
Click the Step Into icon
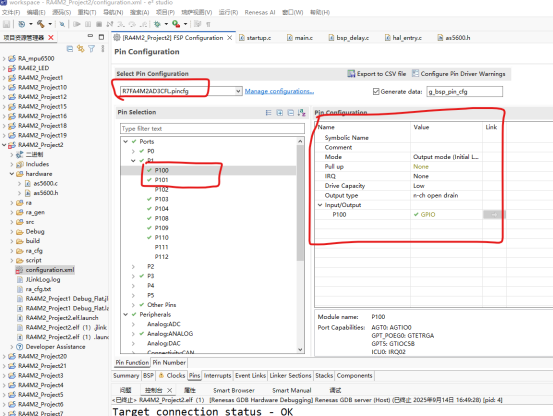(121, 24)
